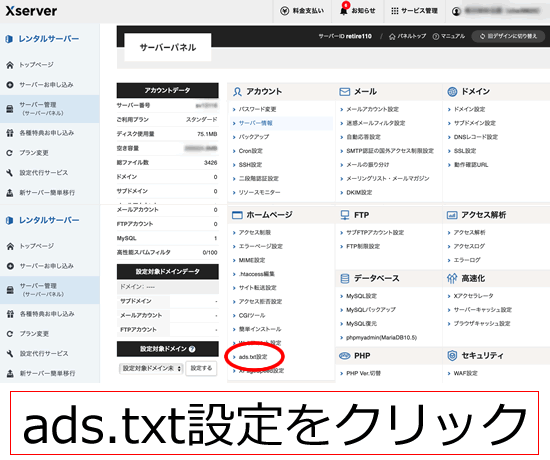This screenshot has width=550, height=460.
Task: Click the help icon beside 設定対象ドメイン
Action: [x=192, y=349]
